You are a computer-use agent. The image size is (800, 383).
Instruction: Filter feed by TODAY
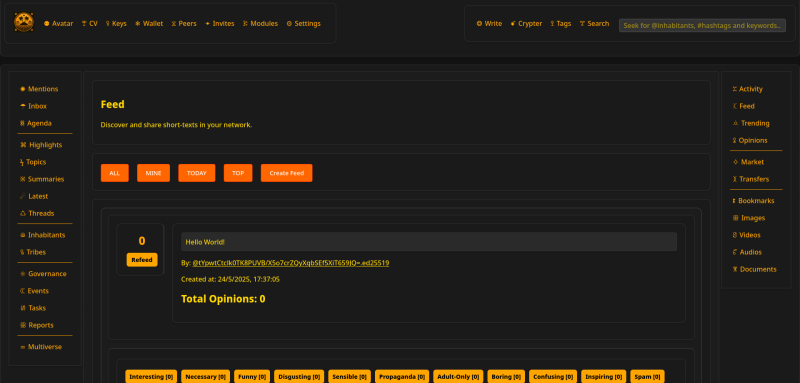(196, 173)
